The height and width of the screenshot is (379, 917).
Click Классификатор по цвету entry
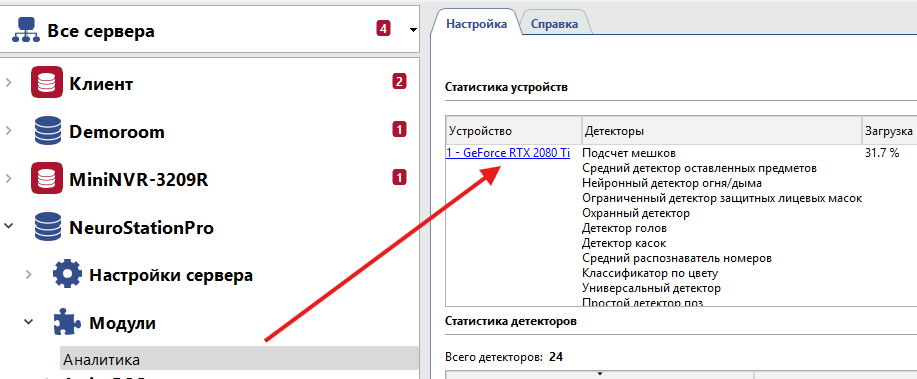click(x=650, y=273)
